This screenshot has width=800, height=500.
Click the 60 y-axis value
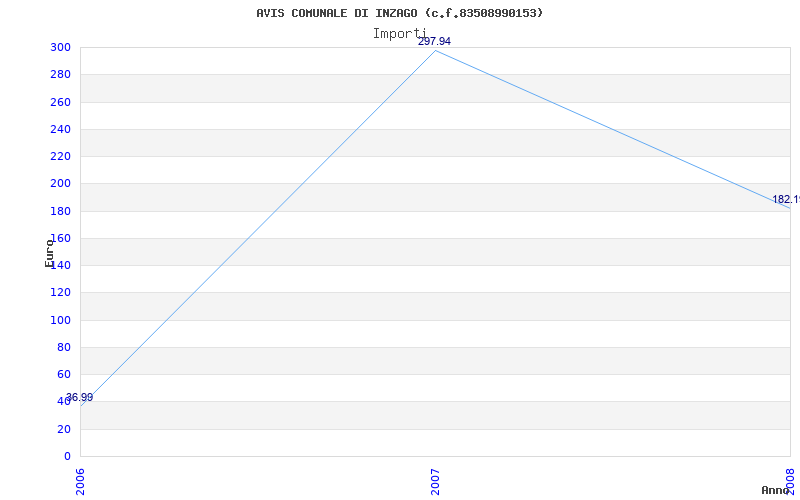click(x=64, y=374)
